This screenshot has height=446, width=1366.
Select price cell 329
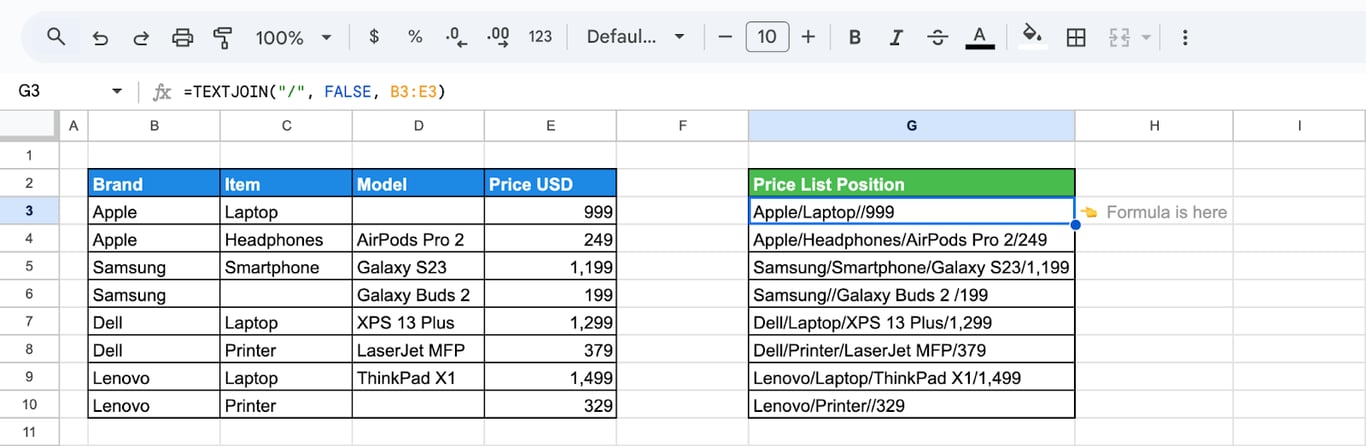[550, 405]
